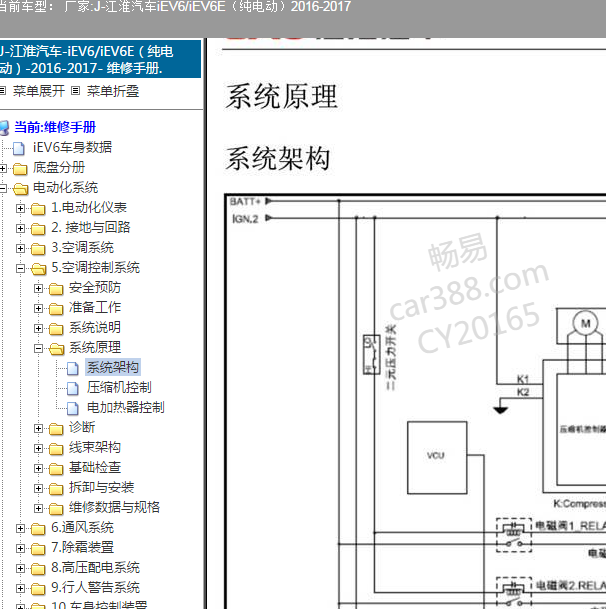Open the 电加热器控制 page
606x609 pixels.
(125, 407)
